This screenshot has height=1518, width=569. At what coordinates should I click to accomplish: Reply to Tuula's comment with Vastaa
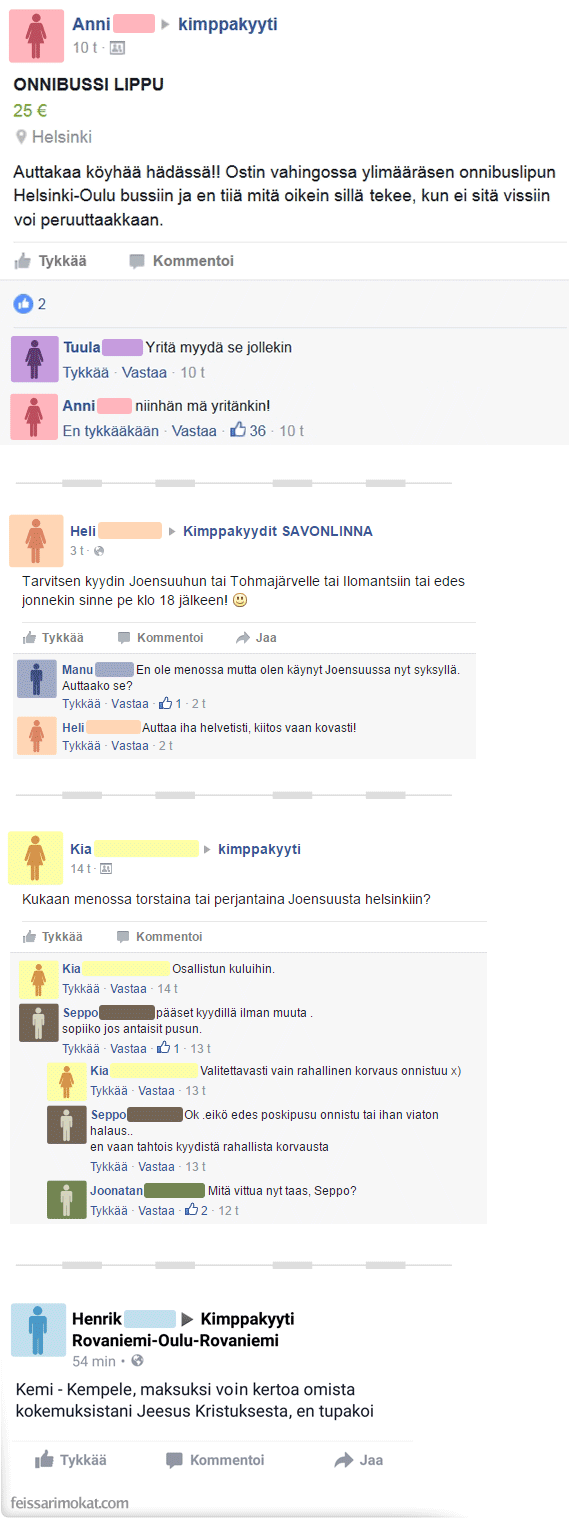point(145,372)
